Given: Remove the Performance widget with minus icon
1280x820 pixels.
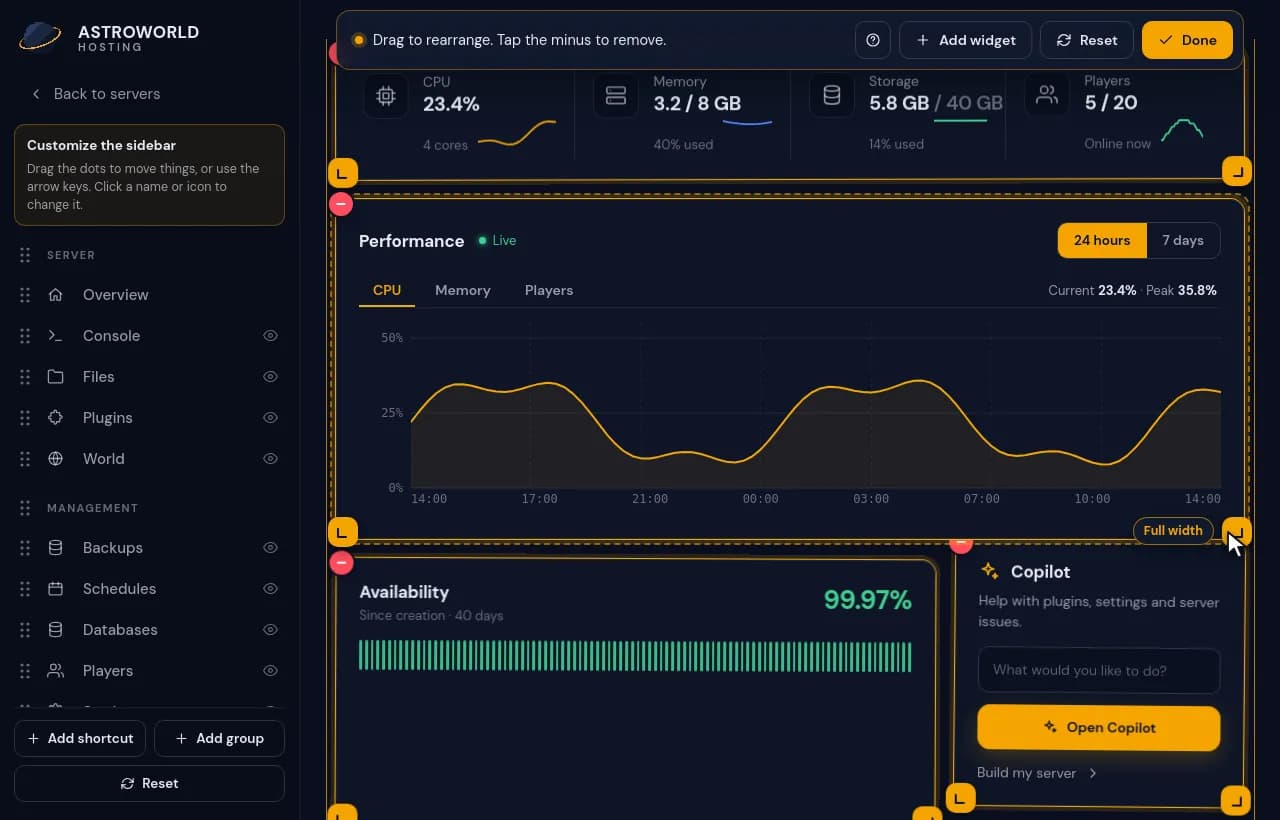Looking at the screenshot, I should click(x=341, y=204).
